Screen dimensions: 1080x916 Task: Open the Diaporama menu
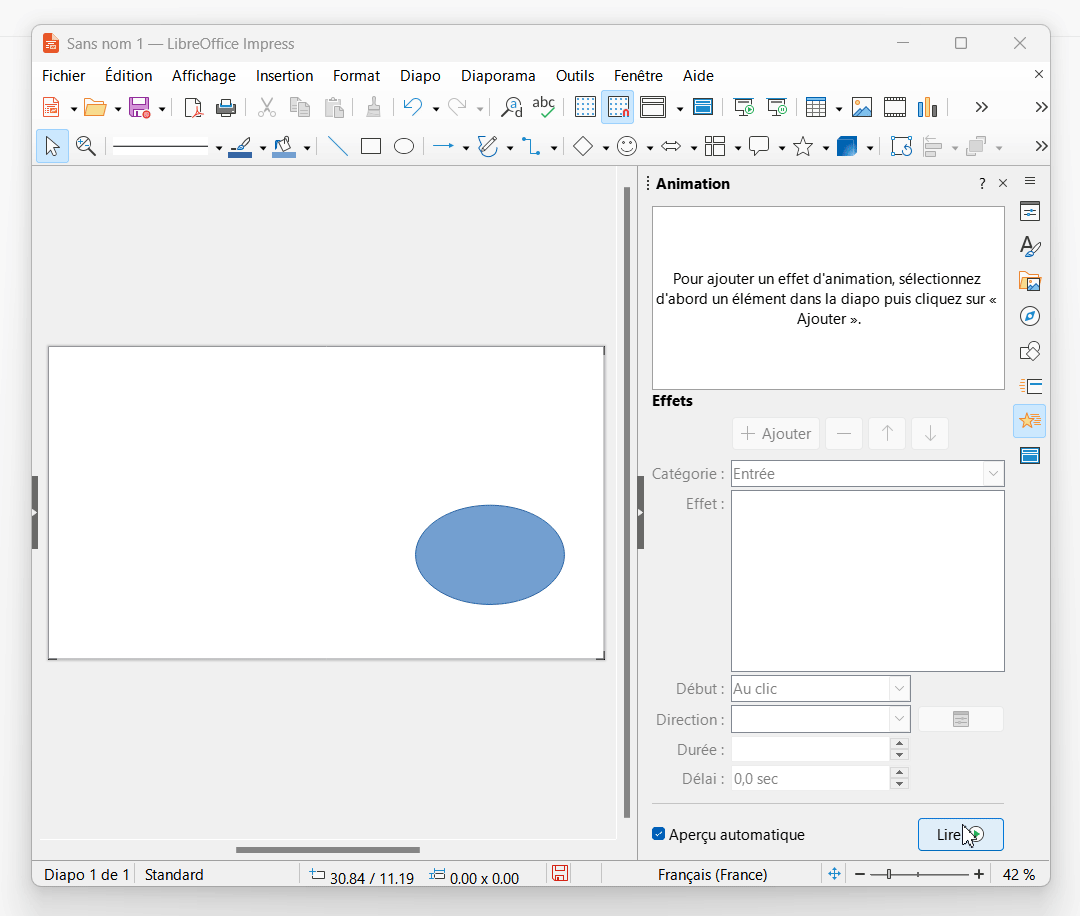[x=498, y=76]
